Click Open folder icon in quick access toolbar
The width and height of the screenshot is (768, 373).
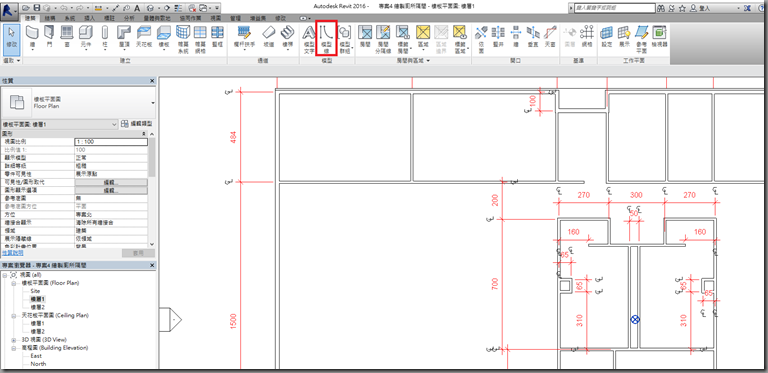tap(26, 8)
